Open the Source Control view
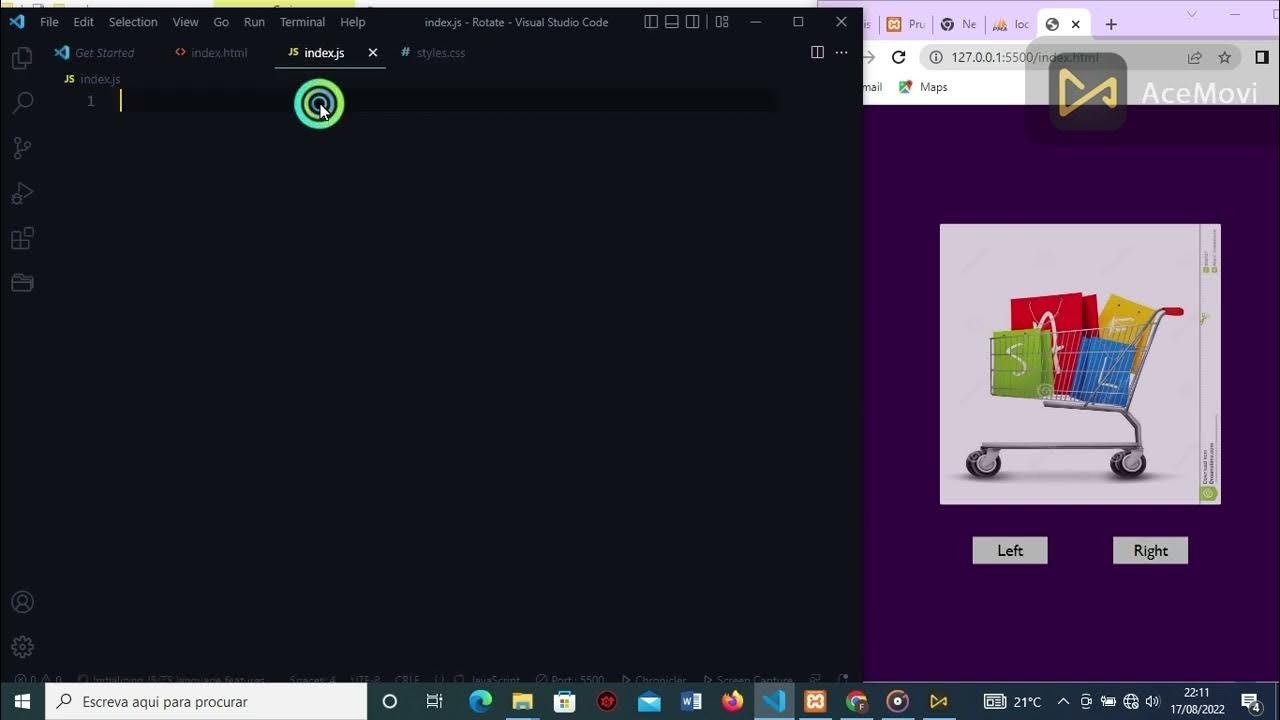 click(22, 148)
